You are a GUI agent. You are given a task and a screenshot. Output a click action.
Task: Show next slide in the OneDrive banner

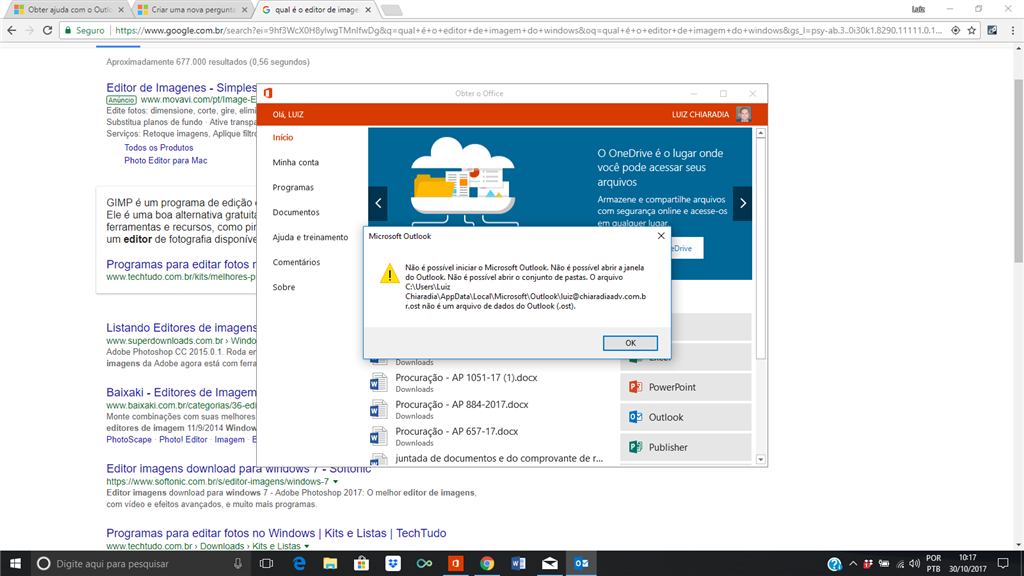[x=743, y=203]
